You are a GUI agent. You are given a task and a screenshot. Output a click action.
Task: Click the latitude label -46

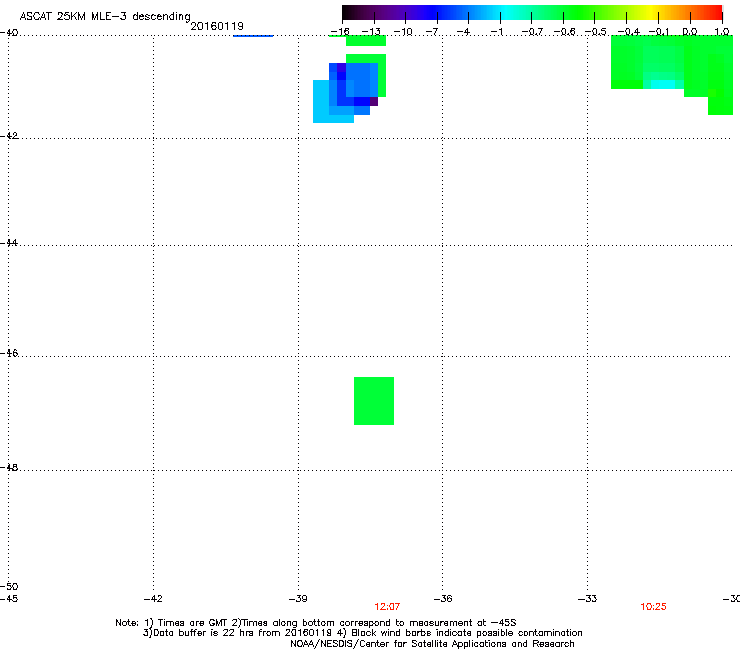(x=9, y=353)
